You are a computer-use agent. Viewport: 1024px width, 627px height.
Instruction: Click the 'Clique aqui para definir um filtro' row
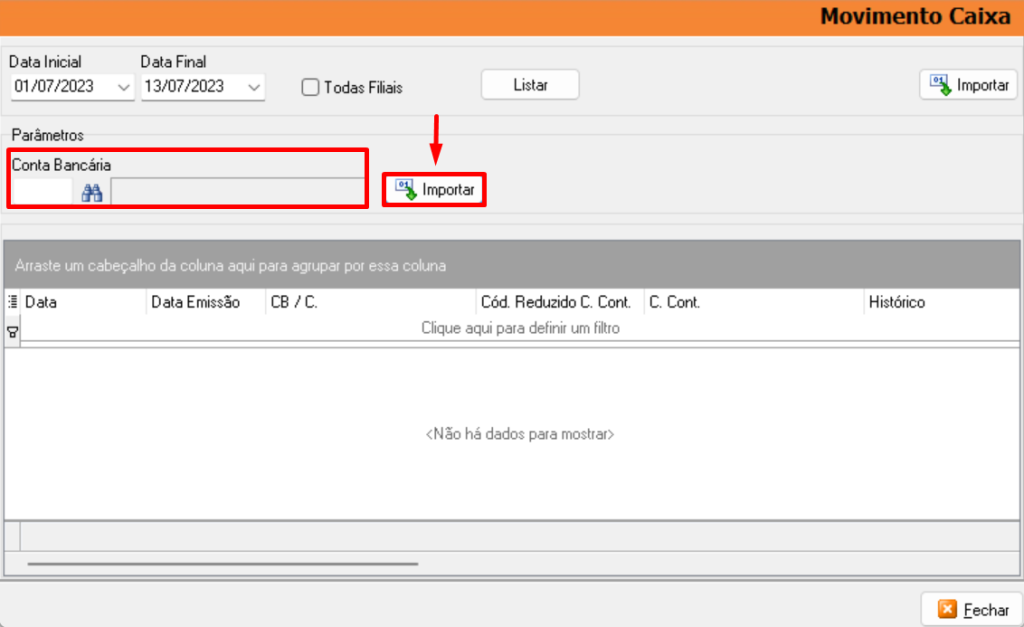coord(520,328)
